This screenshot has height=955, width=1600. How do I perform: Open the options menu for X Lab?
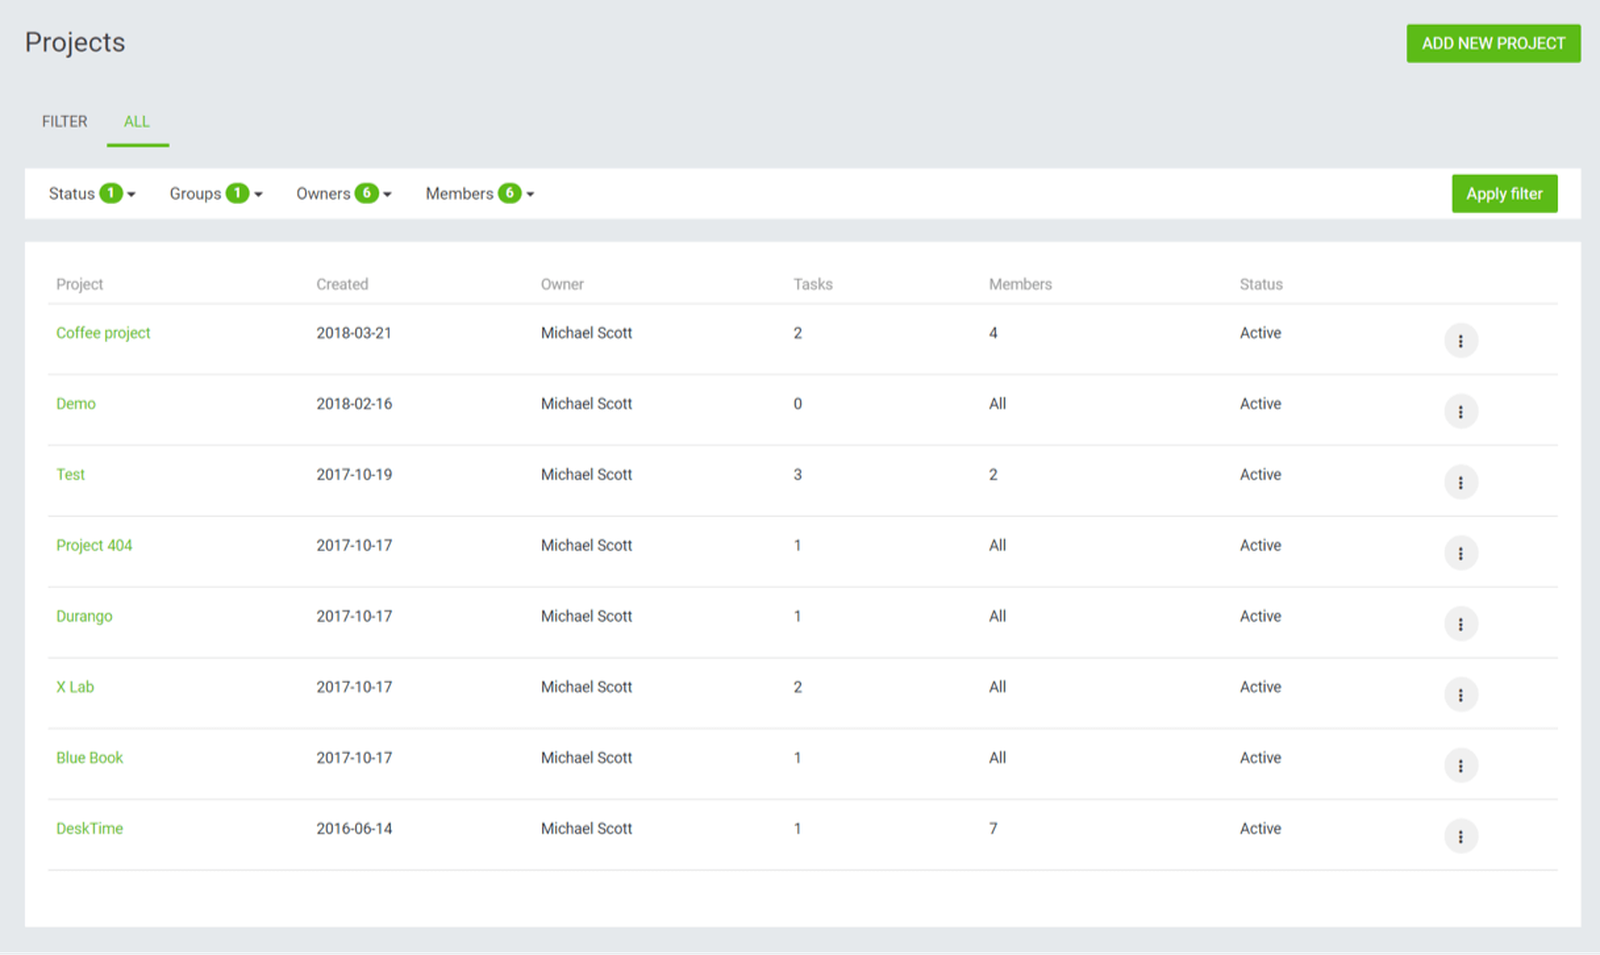pyautogui.click(x=1462, y=694)
